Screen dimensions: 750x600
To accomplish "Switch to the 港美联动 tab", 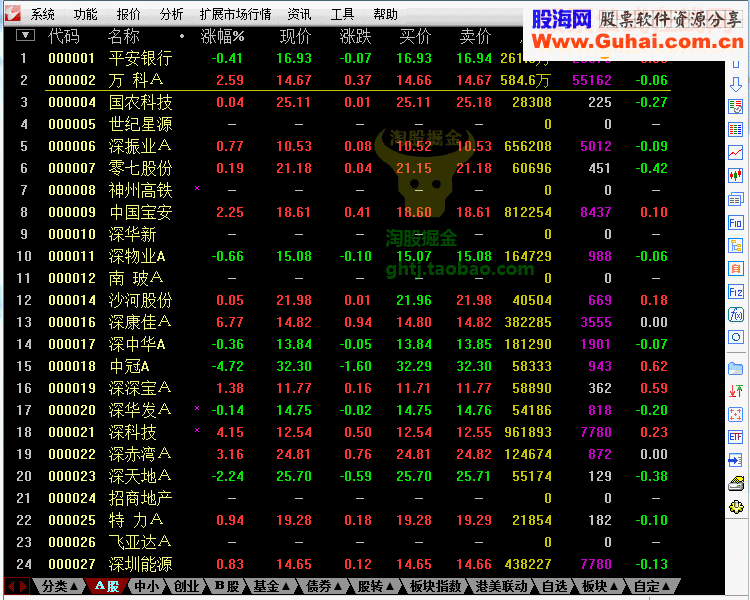I will (501, 586).
